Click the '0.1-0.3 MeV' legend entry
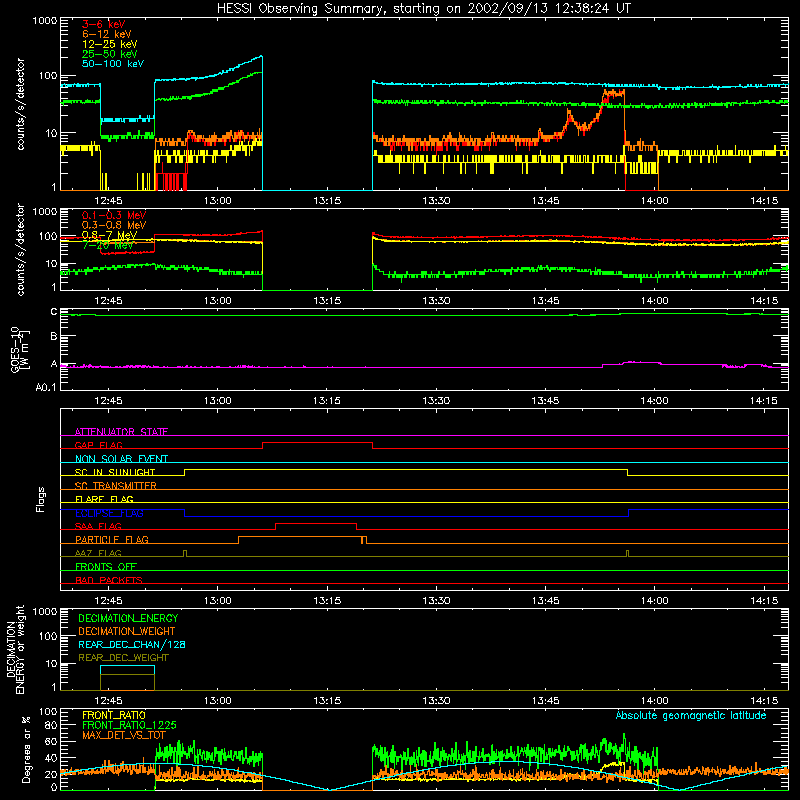The width and height of the screenshot is (800, 800). point(114,215)
